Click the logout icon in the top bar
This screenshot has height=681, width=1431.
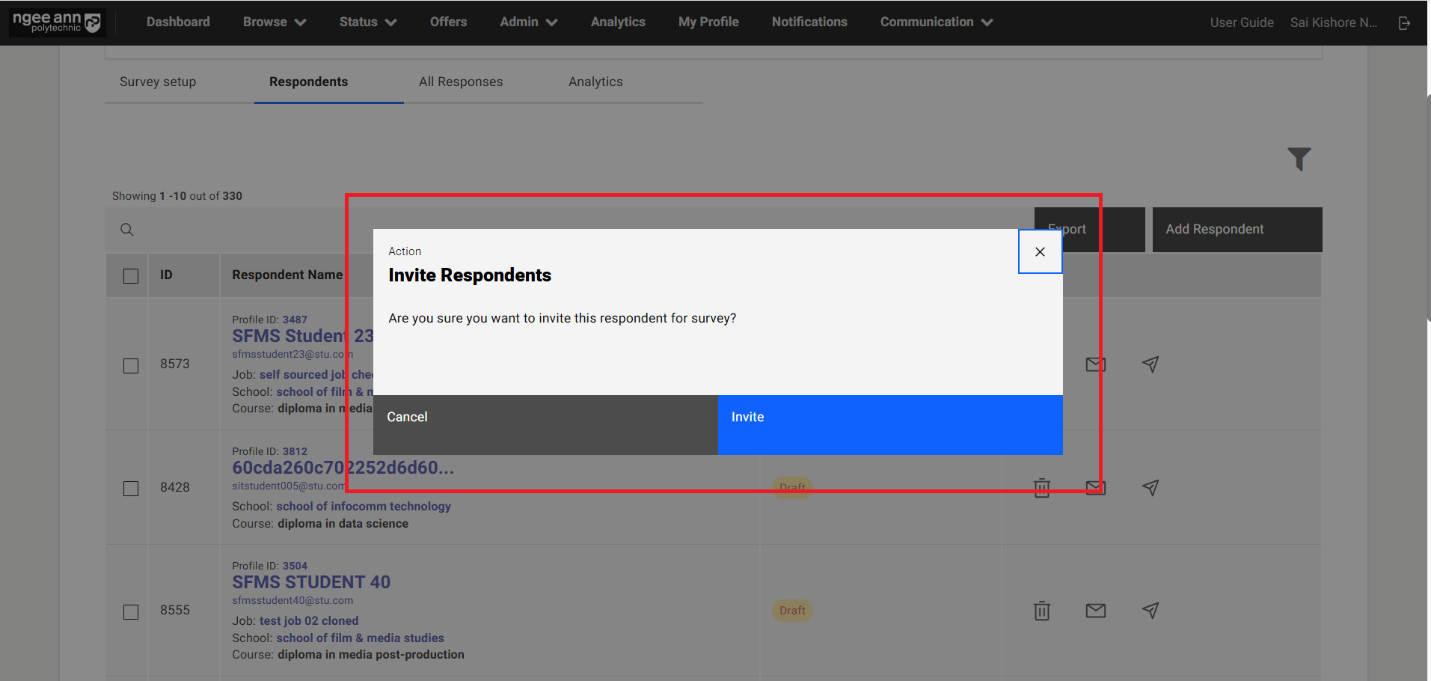[1405, 22]
